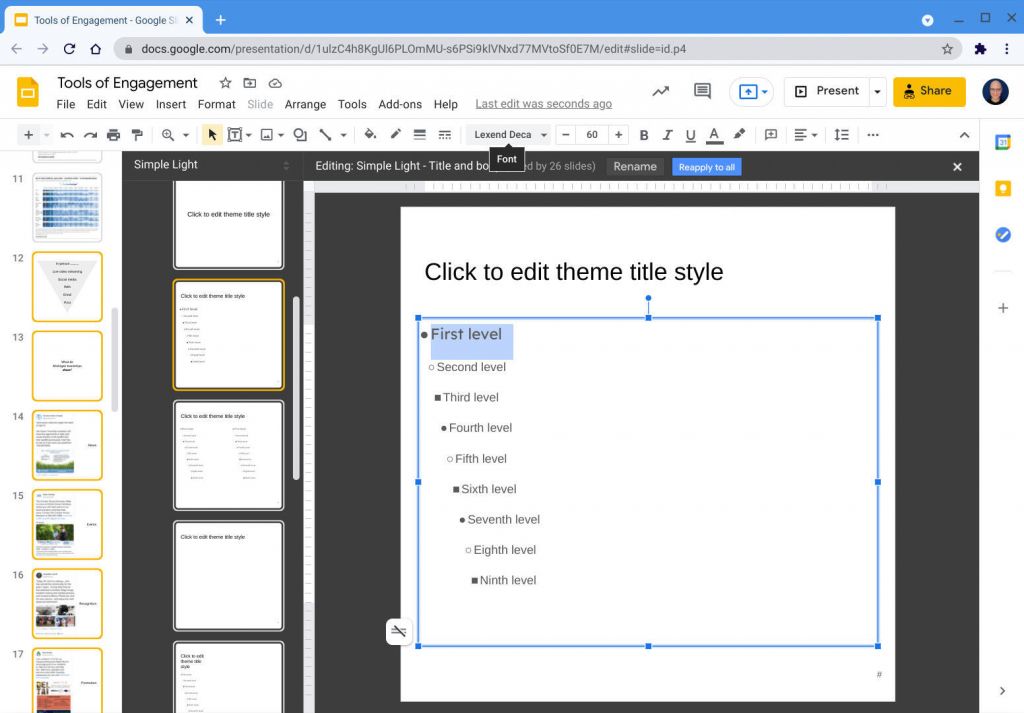Open the Add-ons menu
Viewport: 1024px width, 713px height.
400,104
